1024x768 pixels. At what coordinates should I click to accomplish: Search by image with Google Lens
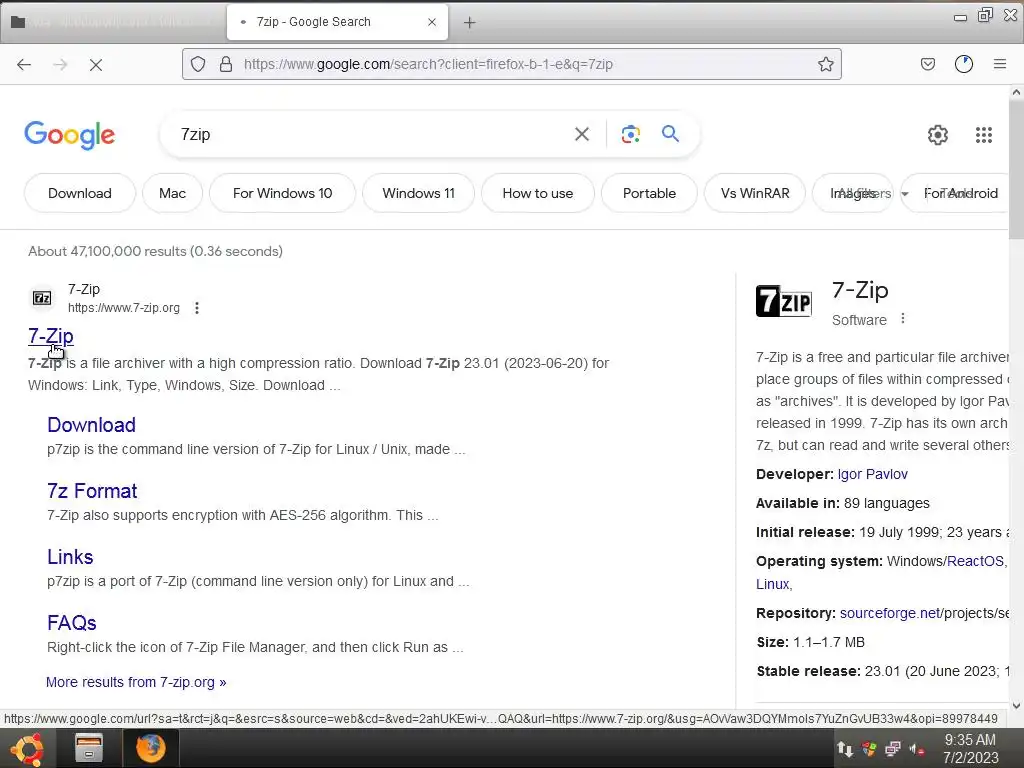630,134
